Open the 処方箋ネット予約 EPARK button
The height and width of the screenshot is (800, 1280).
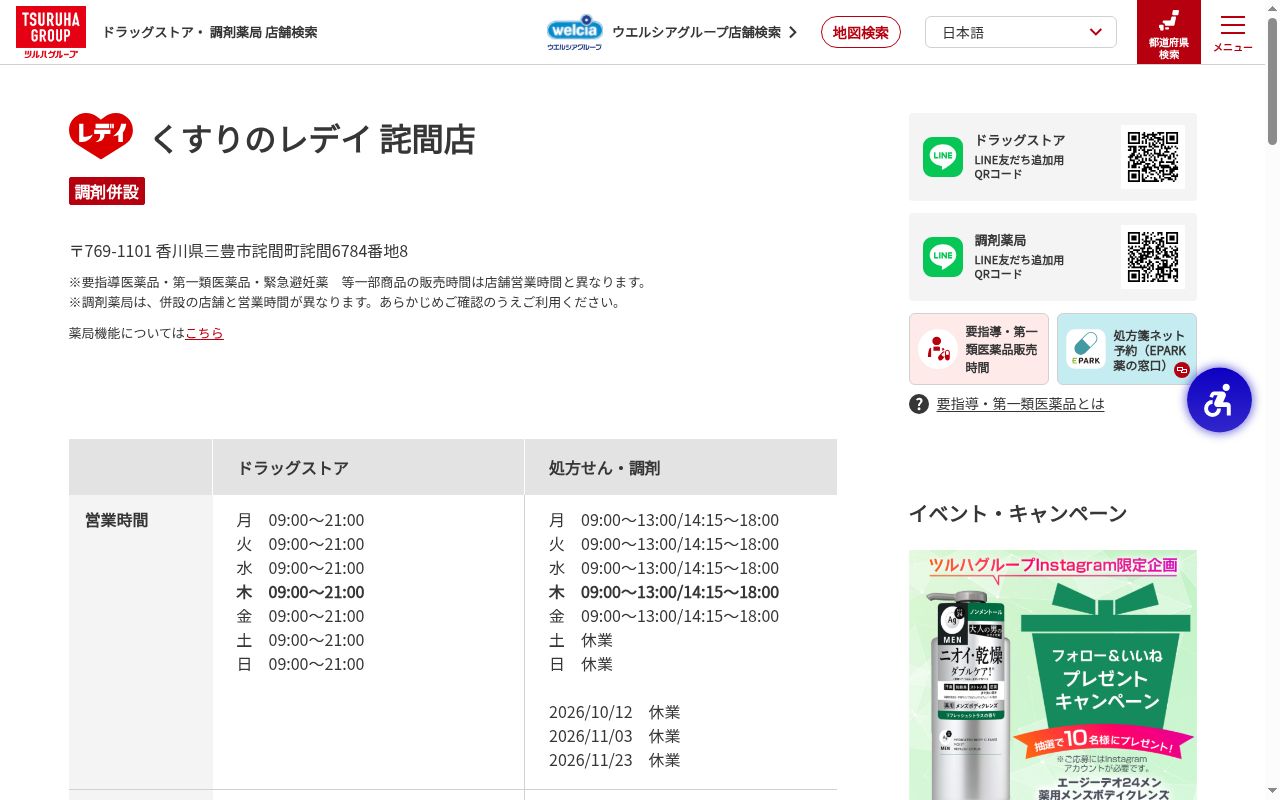click(x=1127, y=349)
